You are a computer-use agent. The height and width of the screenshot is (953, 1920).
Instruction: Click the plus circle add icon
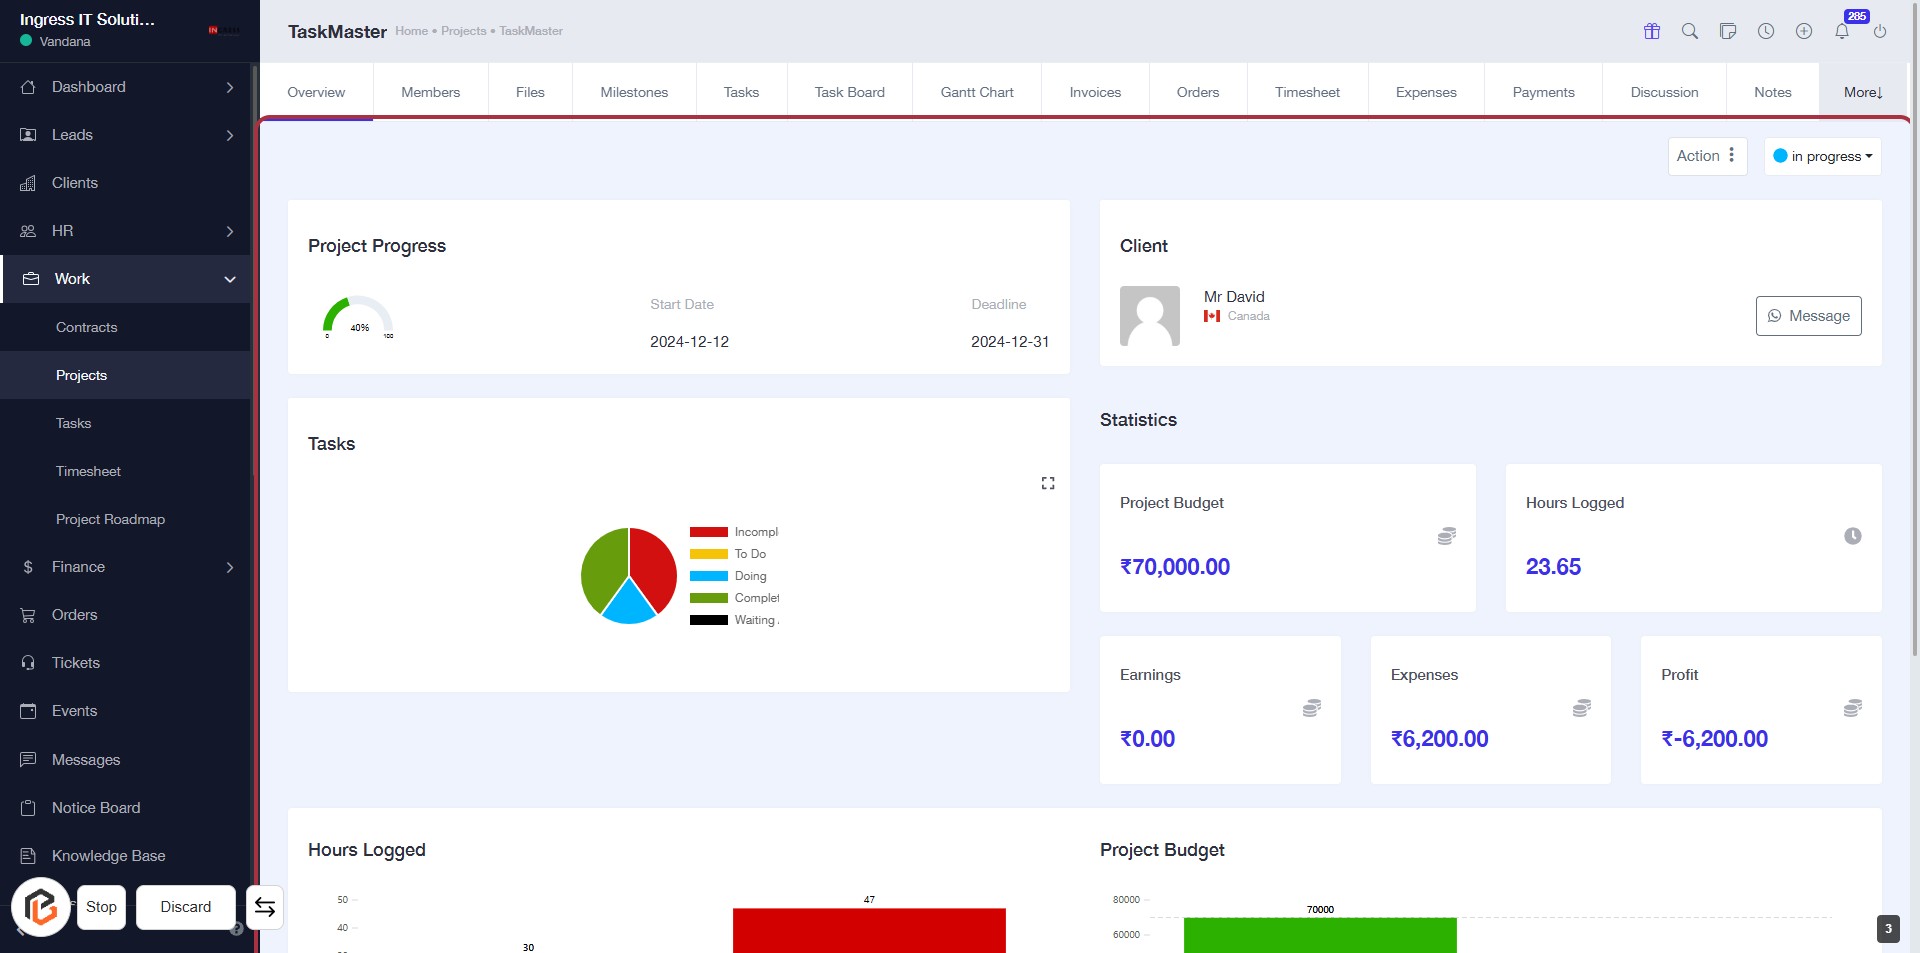click(x=1804, y=31)
